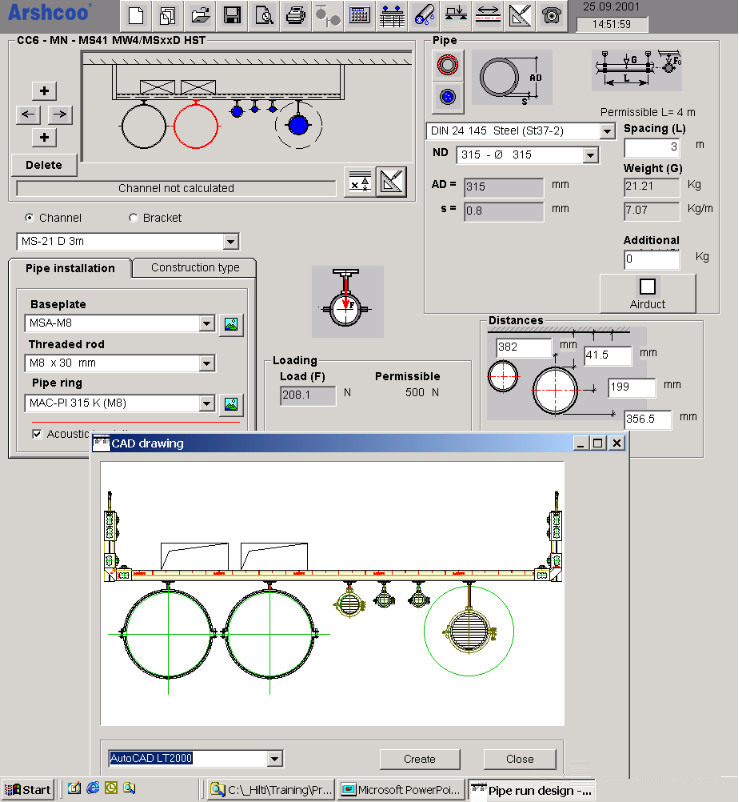Expand the Baseplate MSA-M8 dropdown
739x802 pixels.
(x=207, y=323)
